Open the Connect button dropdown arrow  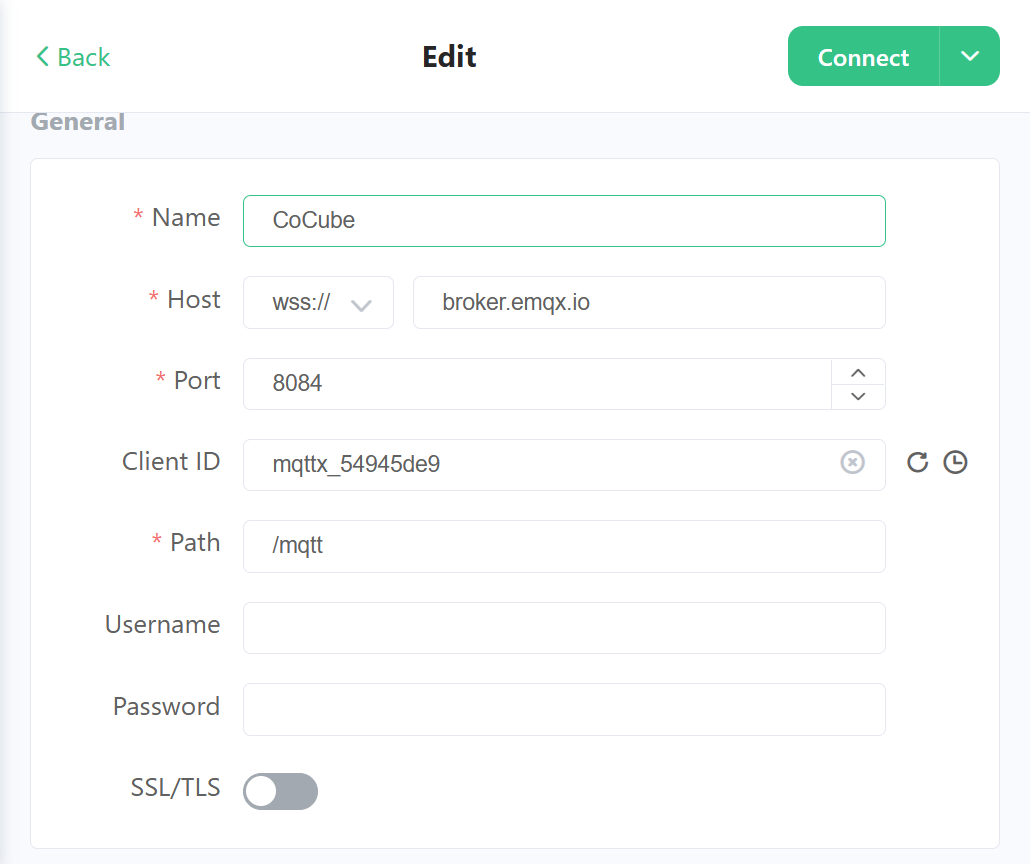coord(970,57)
